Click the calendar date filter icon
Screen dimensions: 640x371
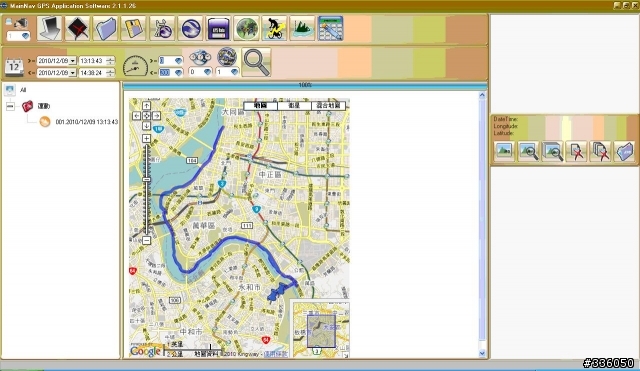point(14,67)
